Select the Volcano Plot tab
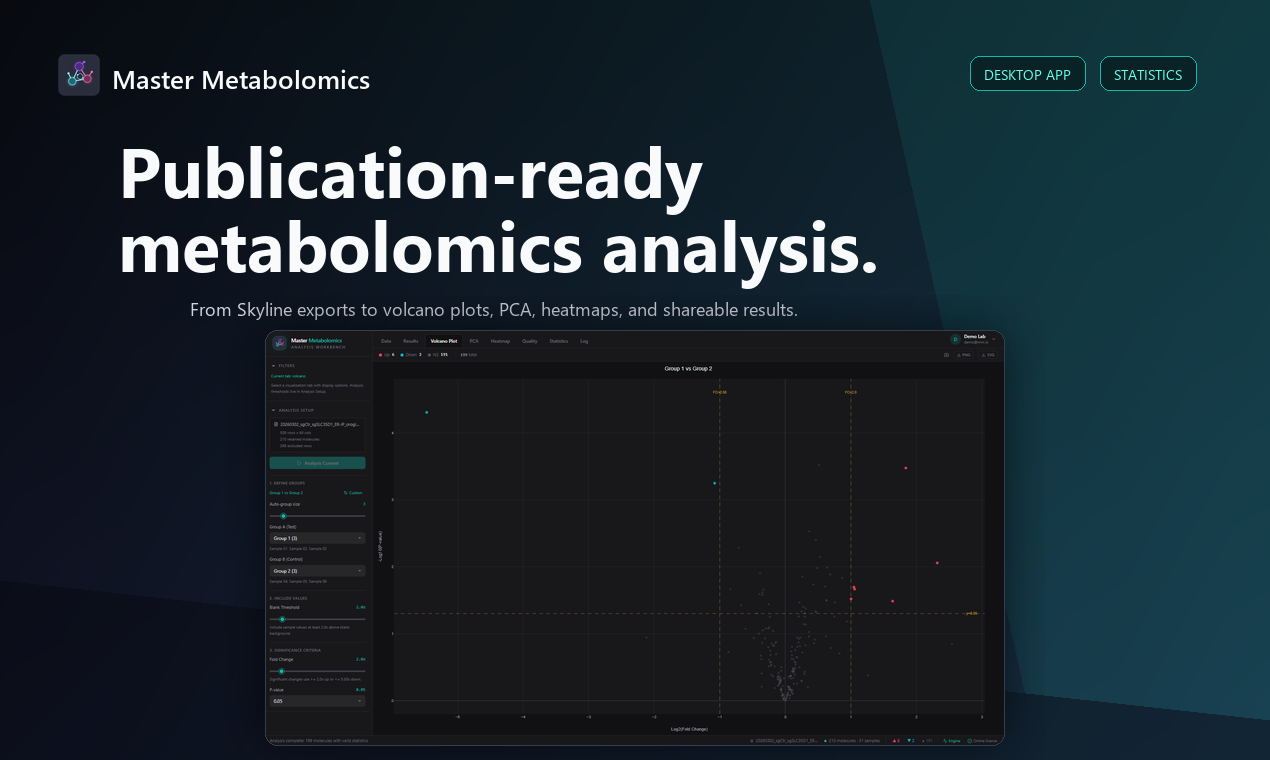This screenshot has width=1270, height=760. 444,341
